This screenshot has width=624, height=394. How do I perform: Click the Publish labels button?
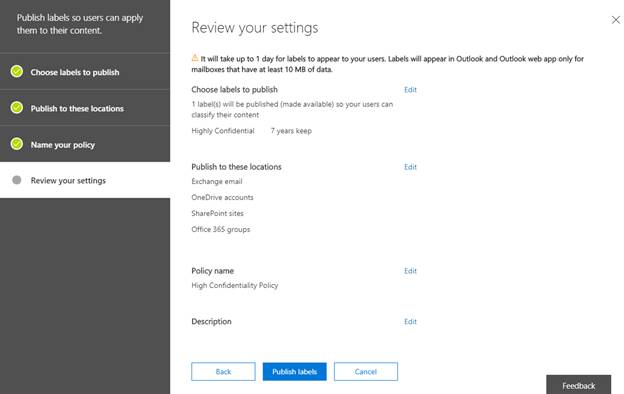(294, 371)
